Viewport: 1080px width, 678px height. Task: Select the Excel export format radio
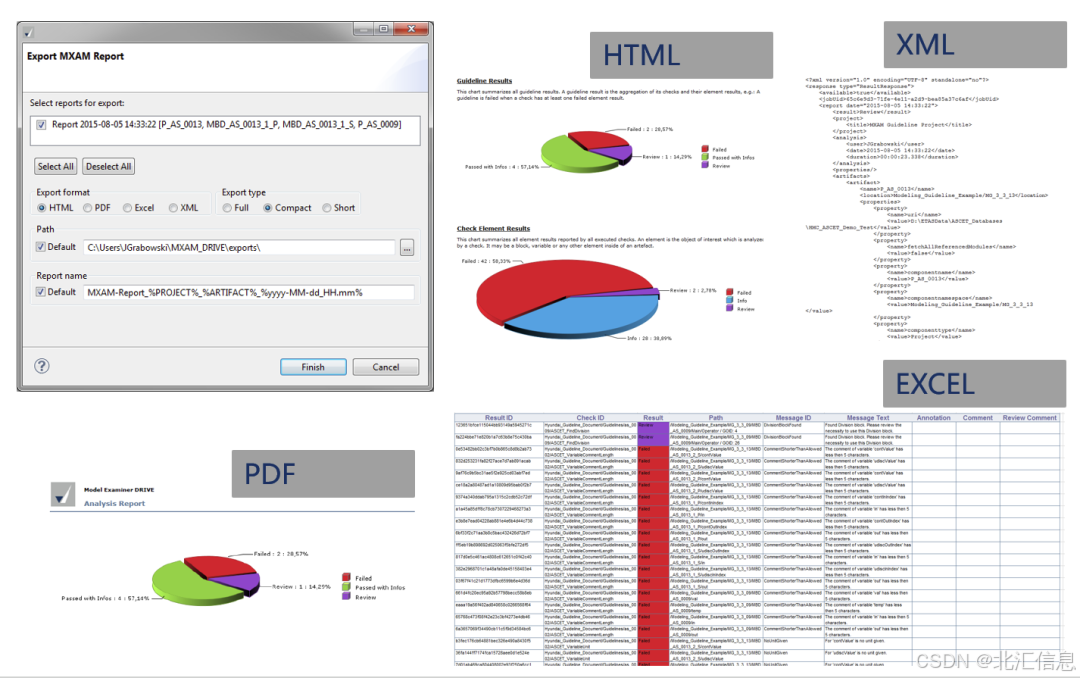pyautogui.click(x=127, y=207)
